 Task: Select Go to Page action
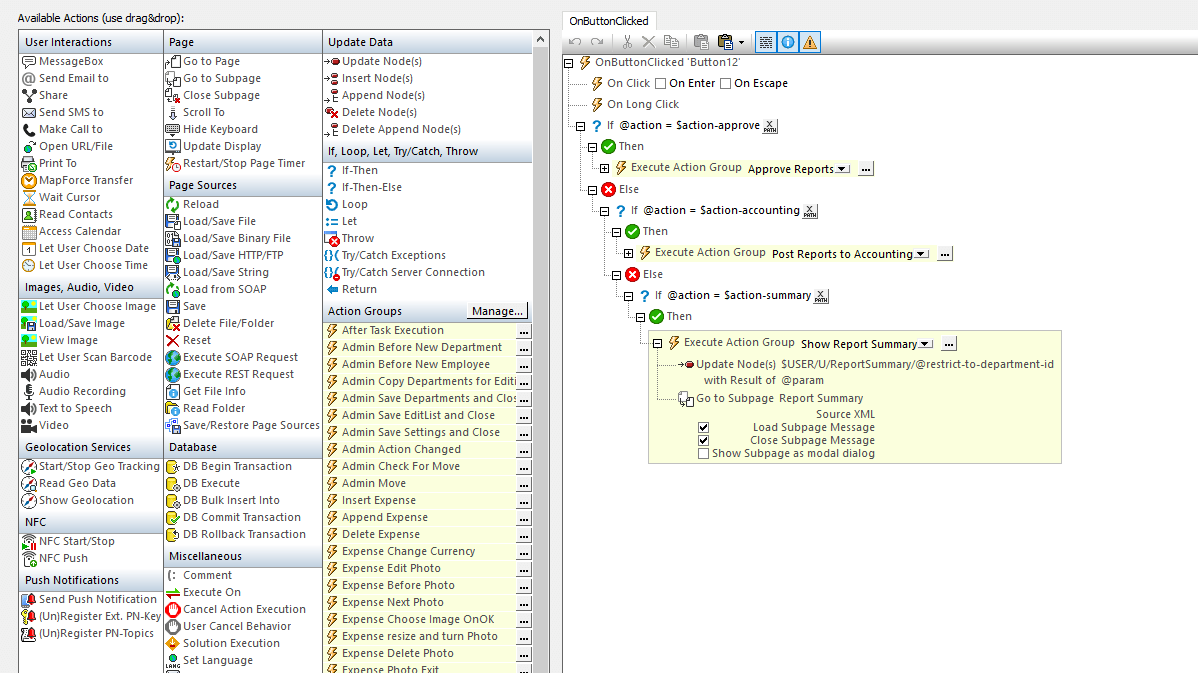click(211, 62)
